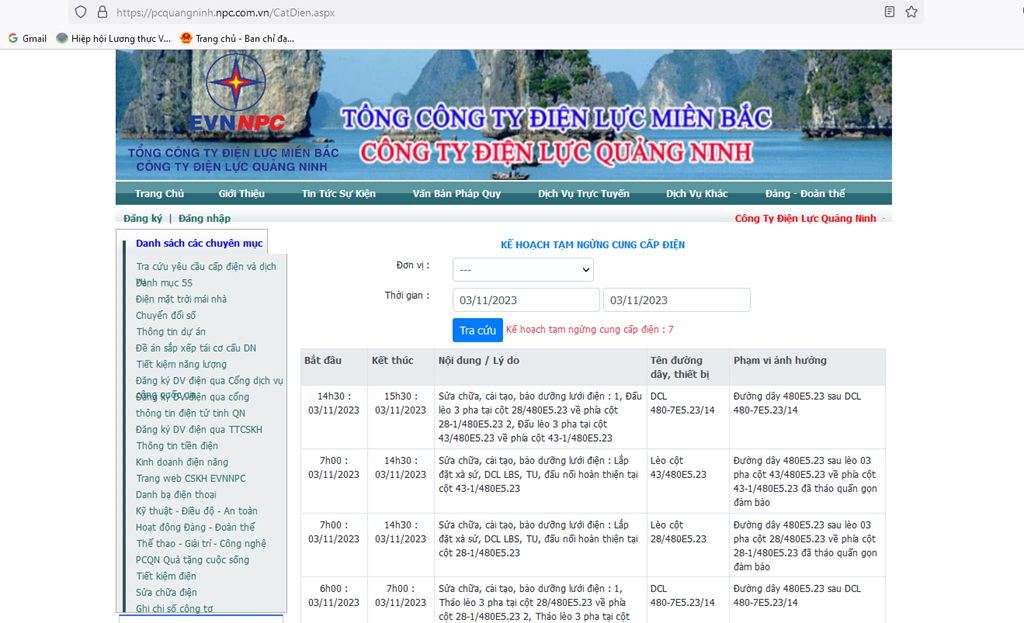Screen dimensions: 1024x623
Task: Open Trang chủ - Ban chỉ đạo bookmark
Action: coord(237,39)
